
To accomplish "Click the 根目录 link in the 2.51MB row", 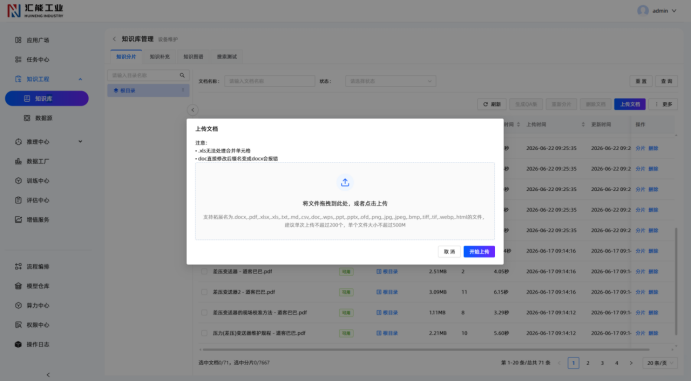I will (387, 271).
